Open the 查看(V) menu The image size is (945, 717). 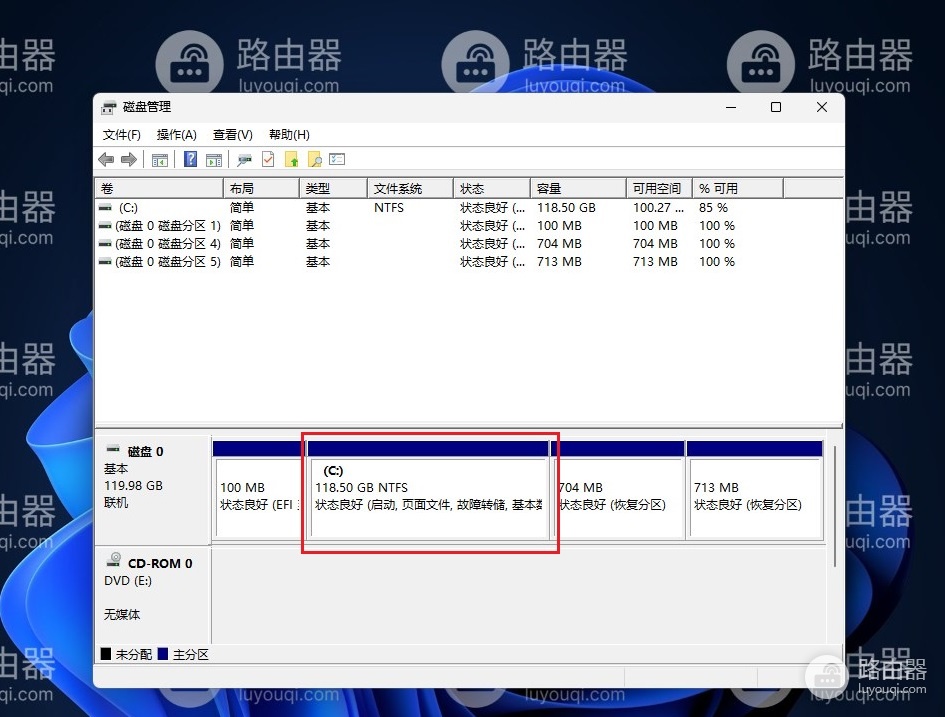(233, 134)
